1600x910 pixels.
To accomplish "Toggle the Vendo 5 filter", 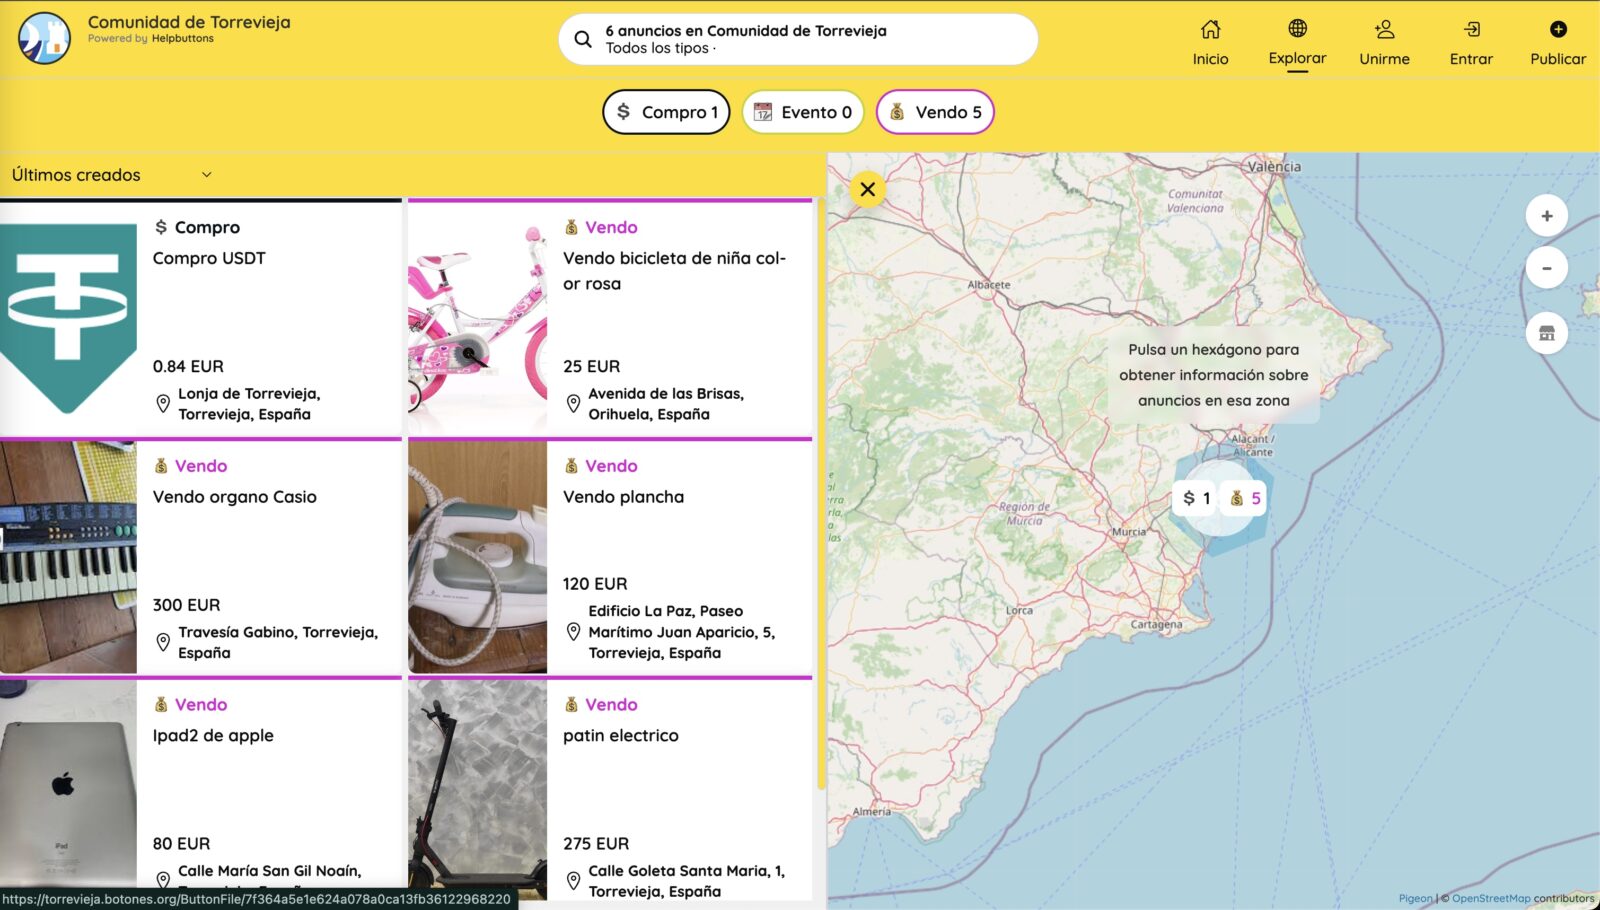I will click(x=935, y=112).
